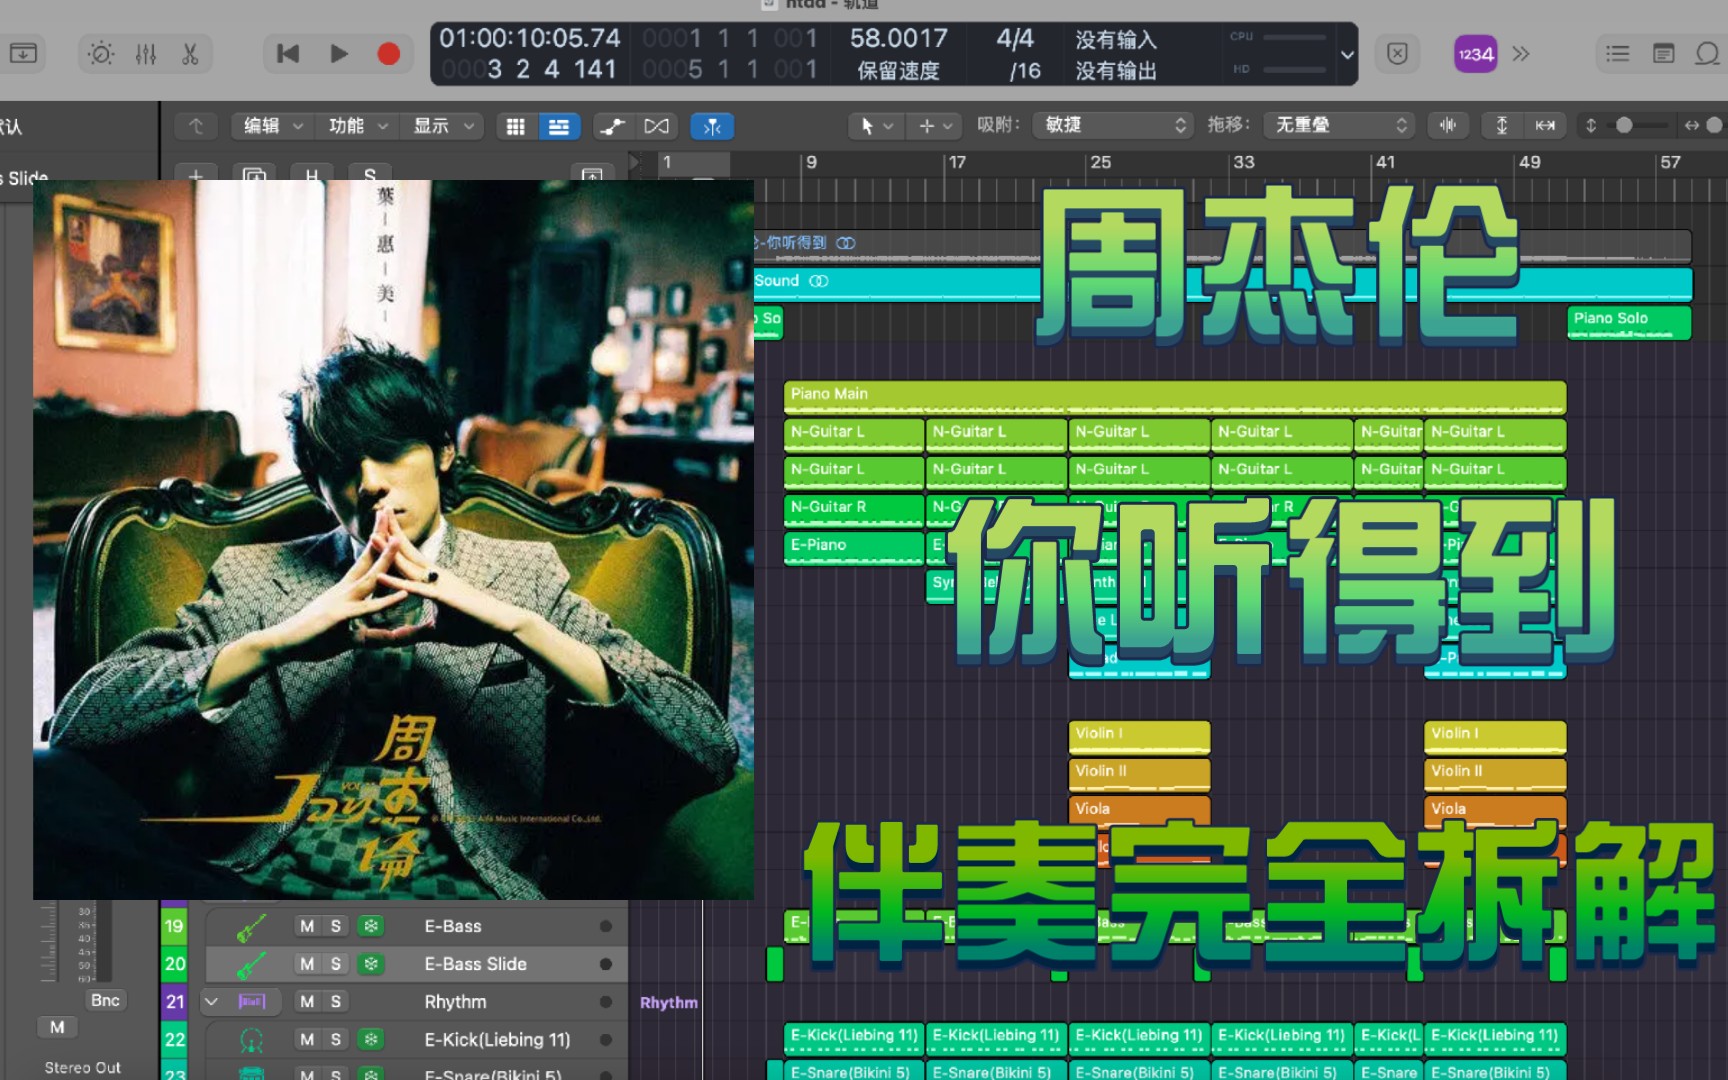Open the Loop Browser button

click(1707, 54)
